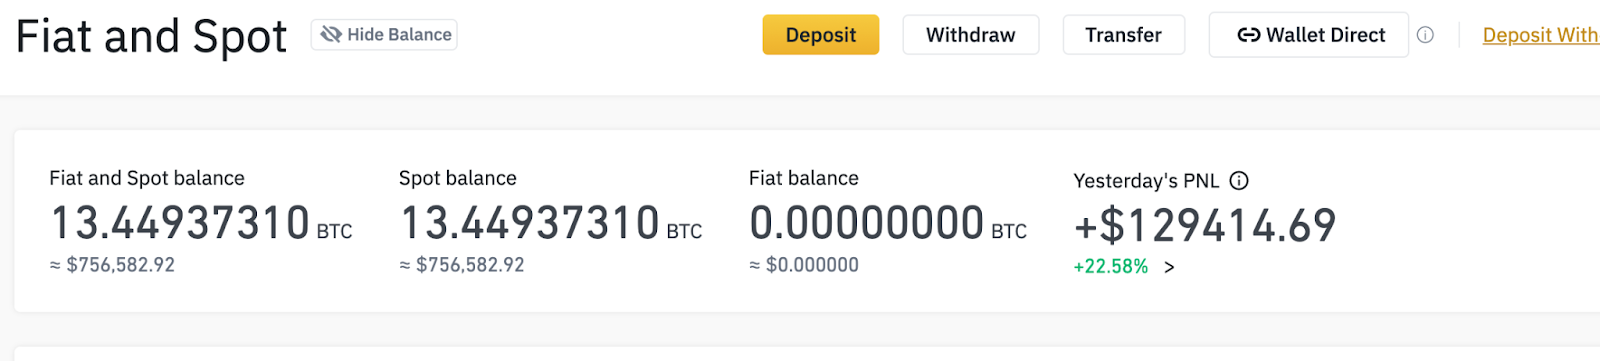The image size is (1600, 361).
Task: Click the +22.58% PNL percentage
Action: (1111, 267)
